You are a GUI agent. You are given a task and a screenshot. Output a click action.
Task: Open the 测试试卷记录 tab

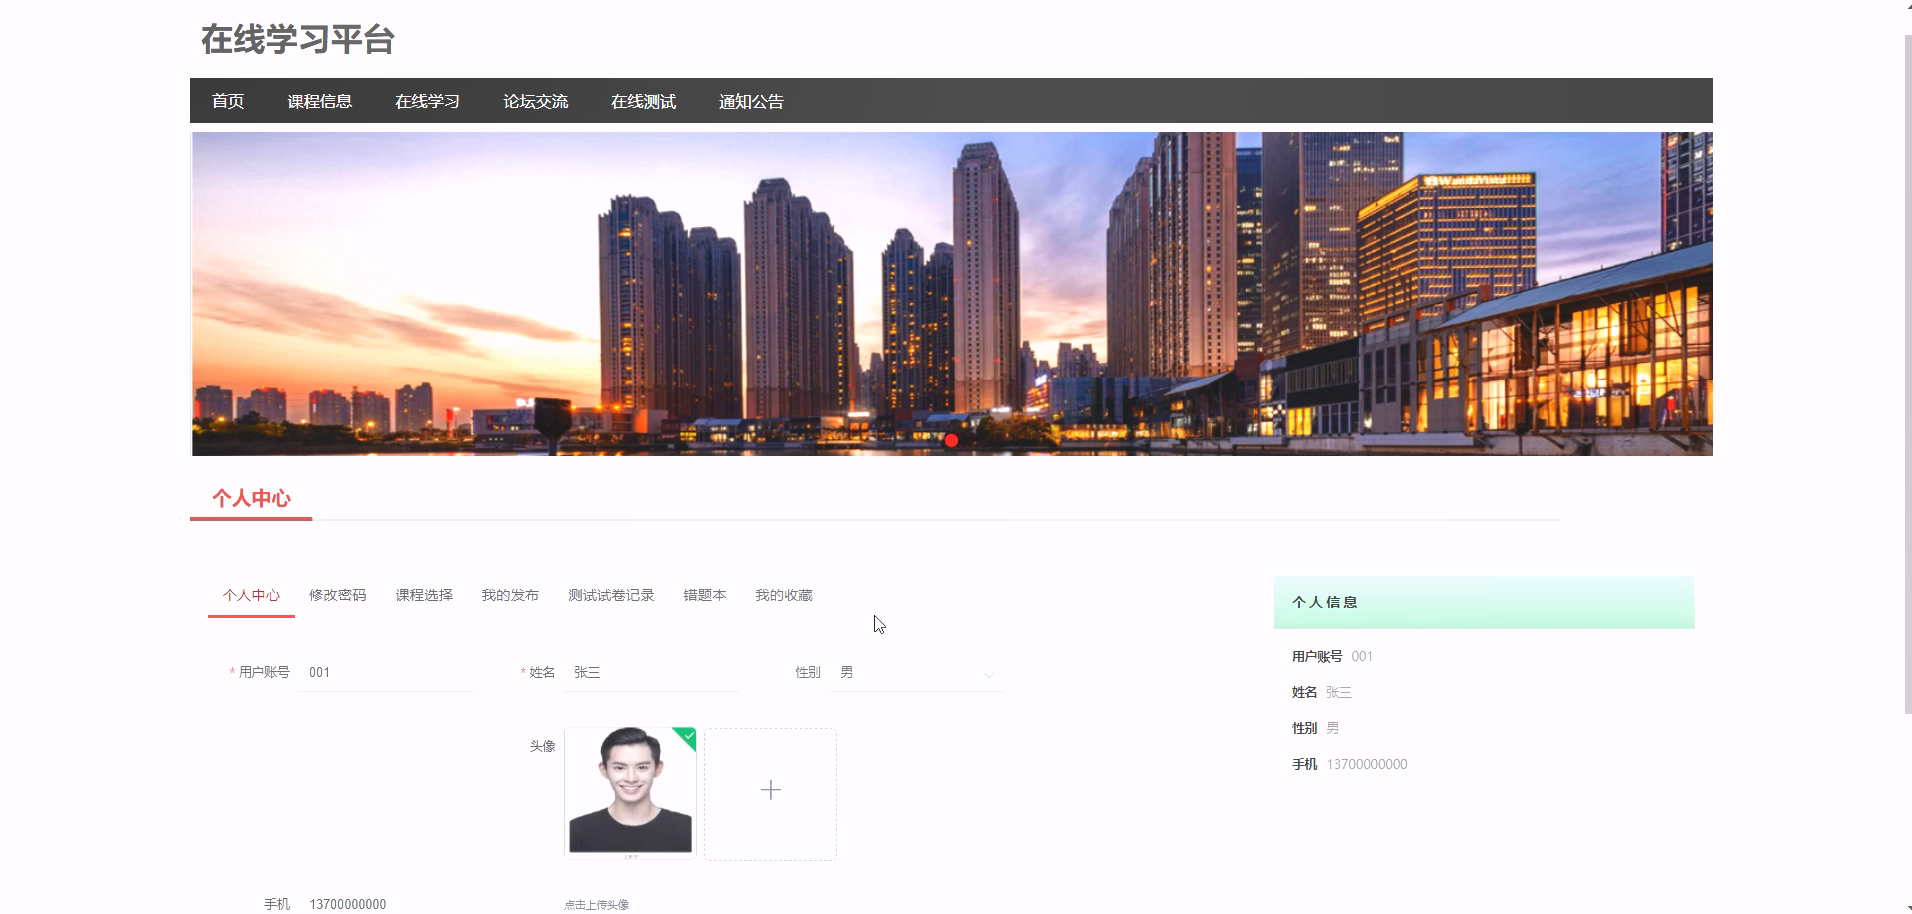[611, 594]
